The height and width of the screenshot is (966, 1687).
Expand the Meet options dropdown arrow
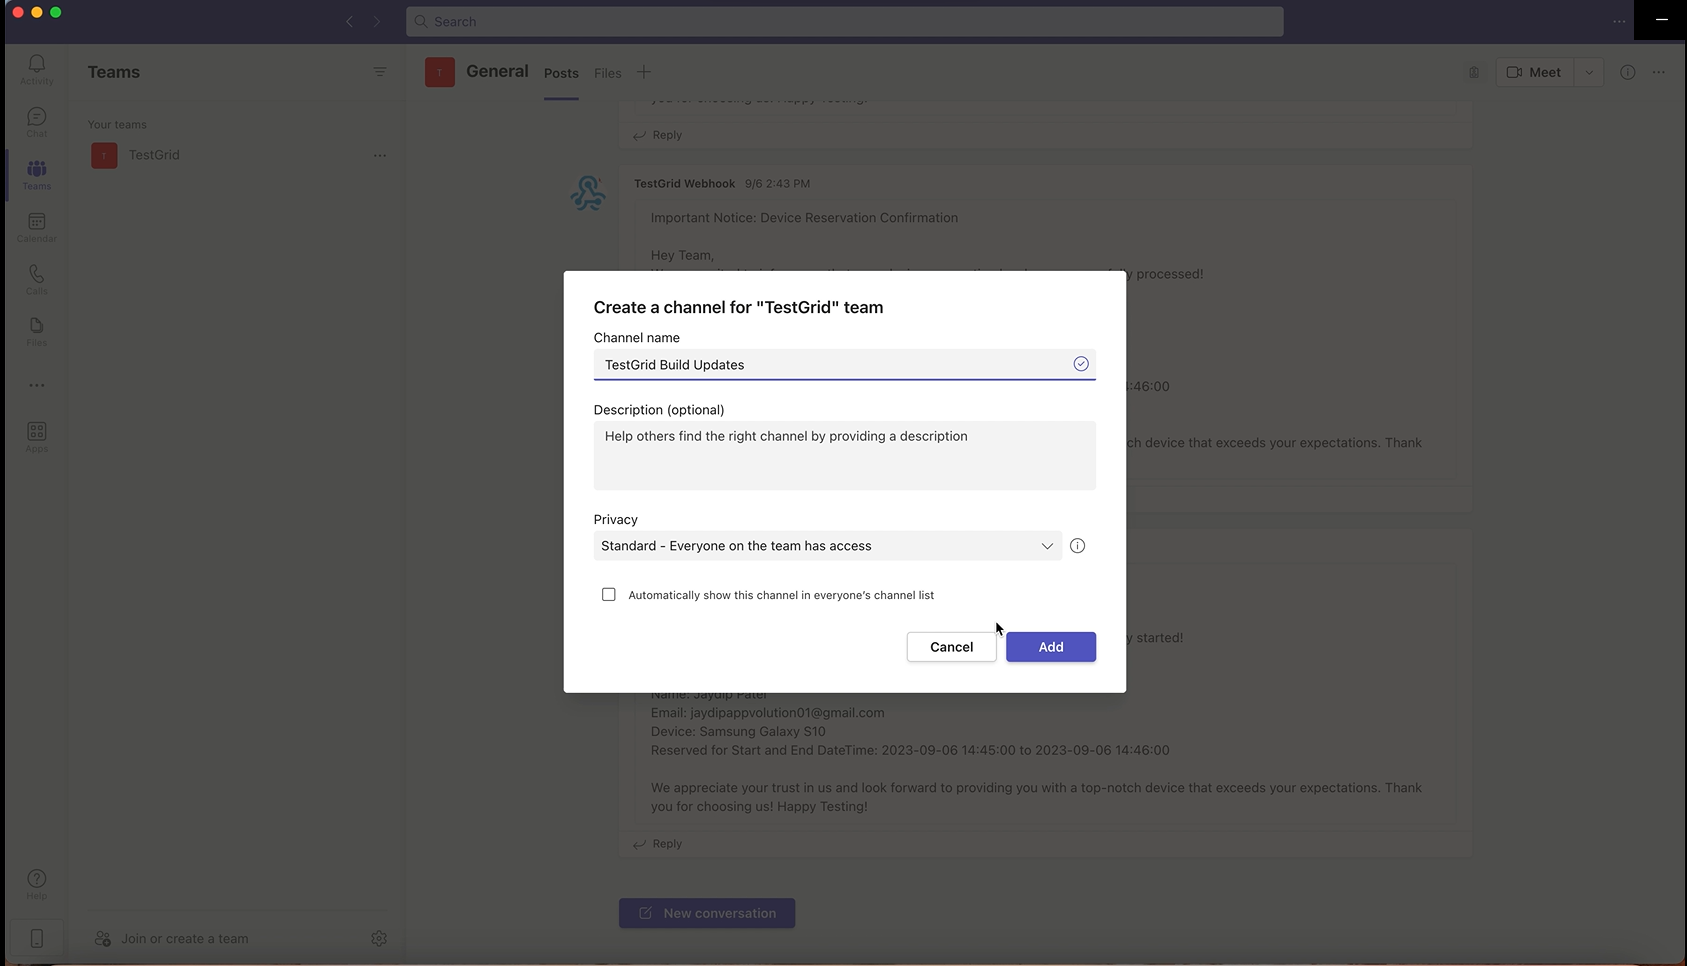(1589, 72)
